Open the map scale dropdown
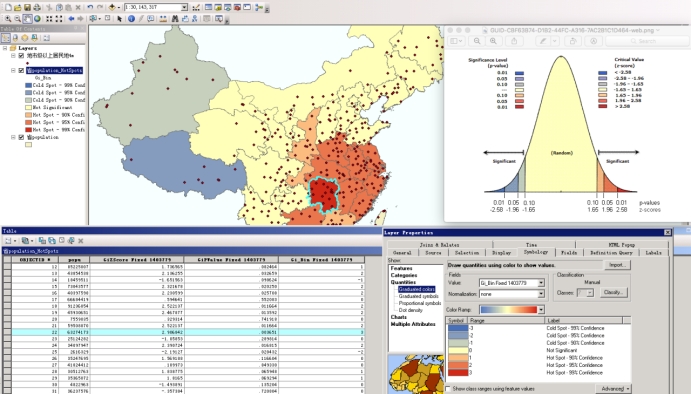This screenshot has width=691, height=394. pos(184,7)
